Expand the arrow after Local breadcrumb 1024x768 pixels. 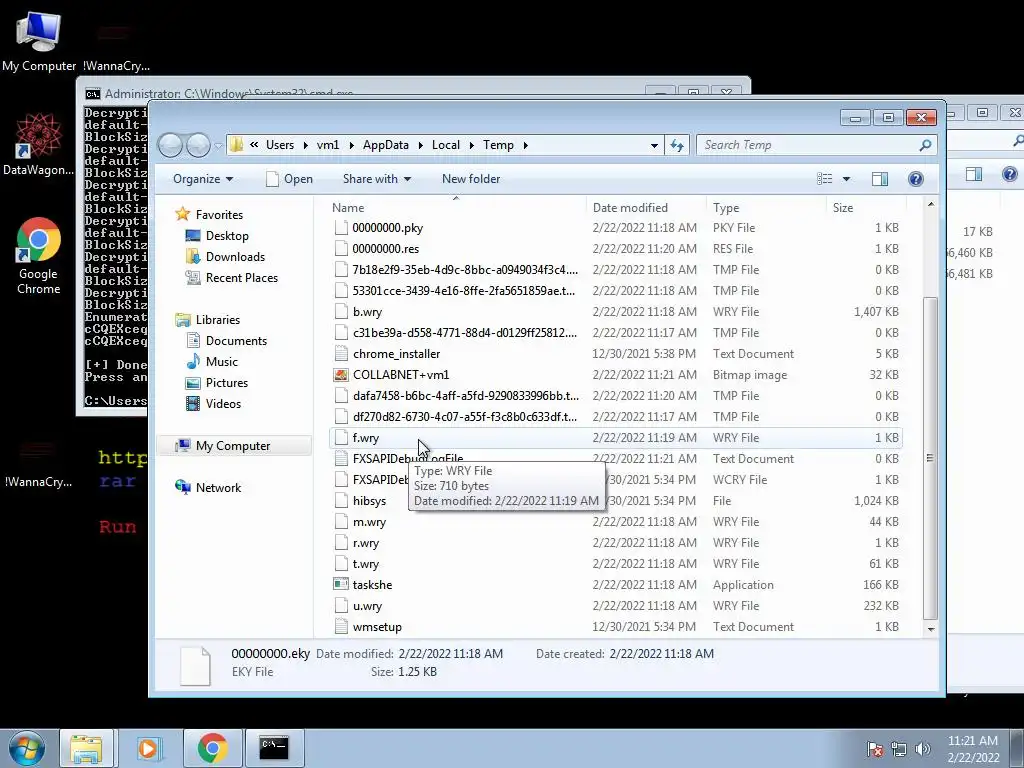point(472,145)
